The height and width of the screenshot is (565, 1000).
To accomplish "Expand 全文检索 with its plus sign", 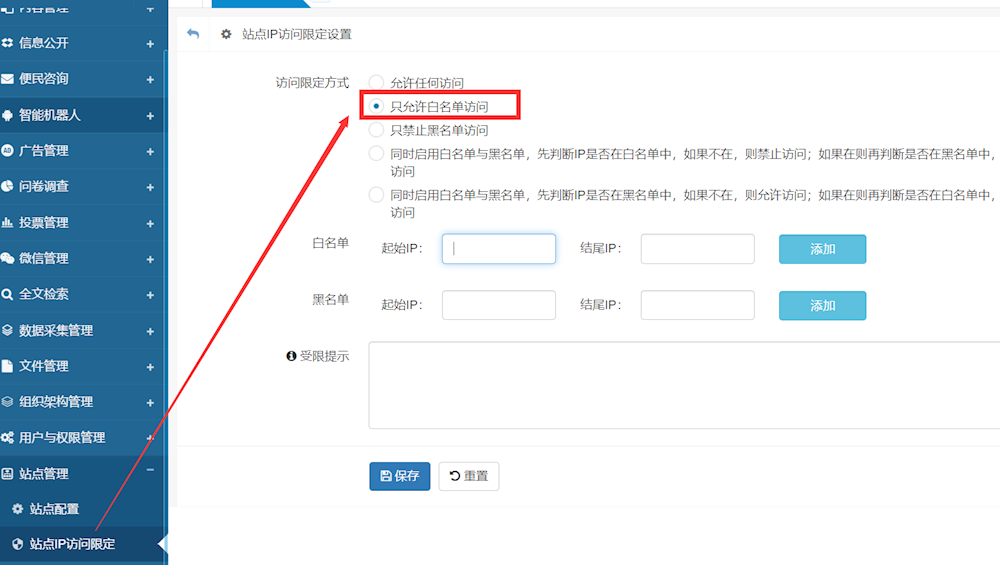I will click(x=151, y=295).
